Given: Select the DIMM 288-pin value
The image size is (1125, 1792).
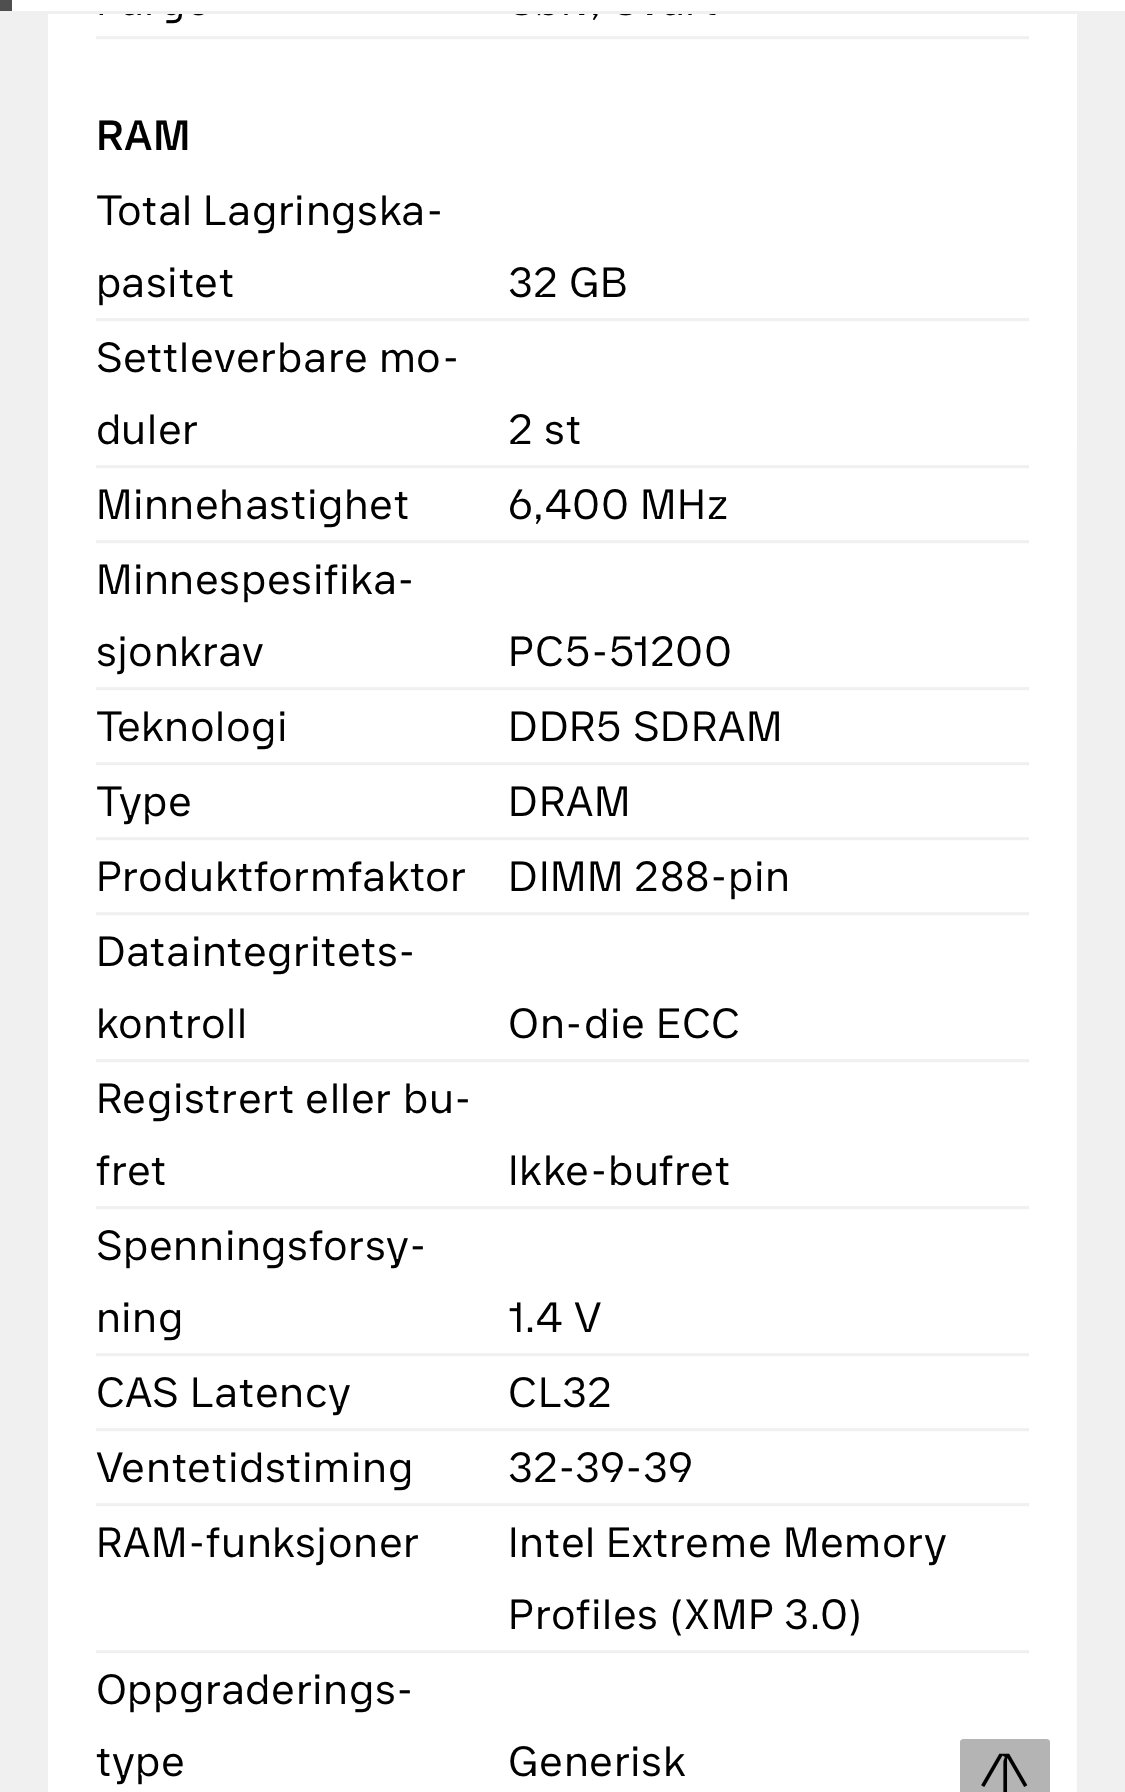Looking at the screenshot, I should 649,877.
